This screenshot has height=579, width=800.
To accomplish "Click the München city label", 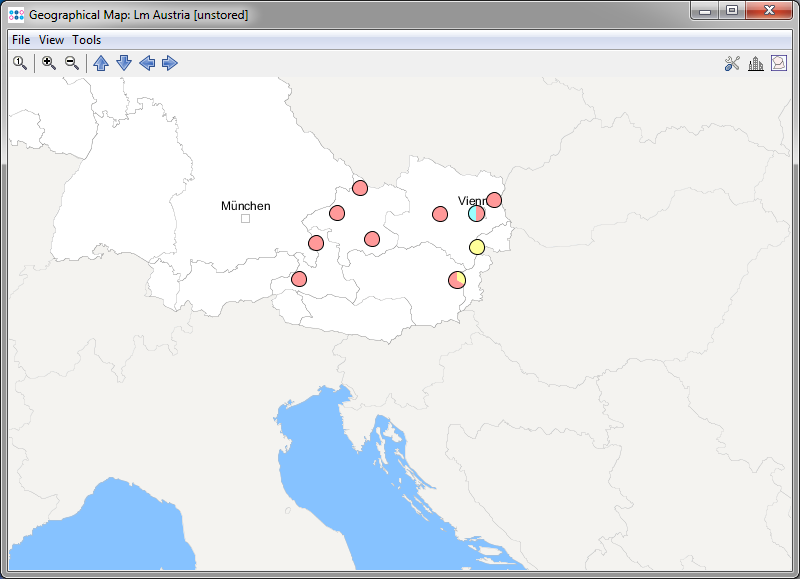I will (245, 206).
